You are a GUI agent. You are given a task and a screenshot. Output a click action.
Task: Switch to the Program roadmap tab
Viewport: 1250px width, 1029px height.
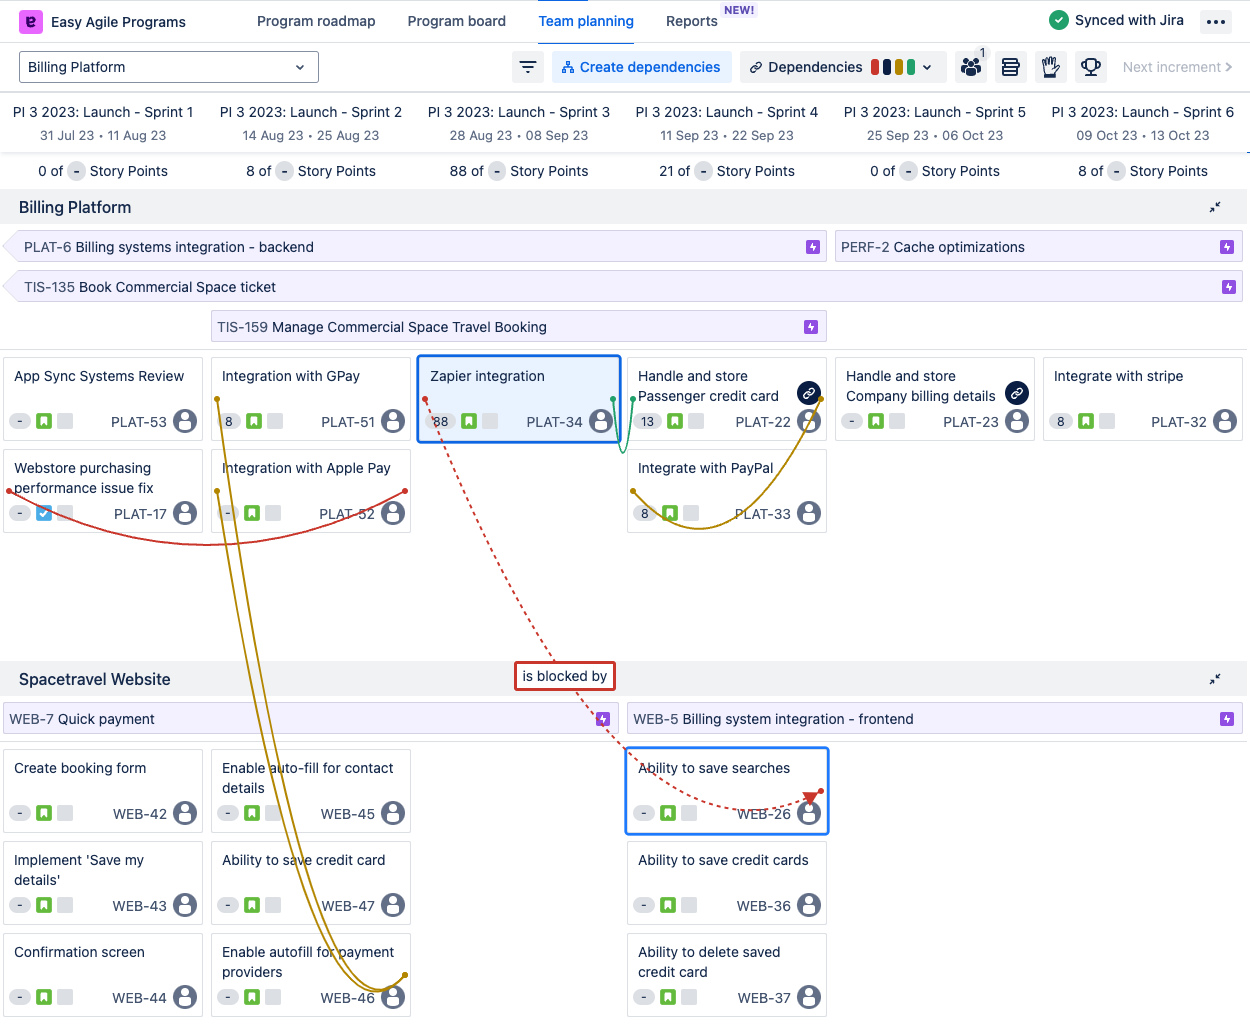(x=316, y=21)
